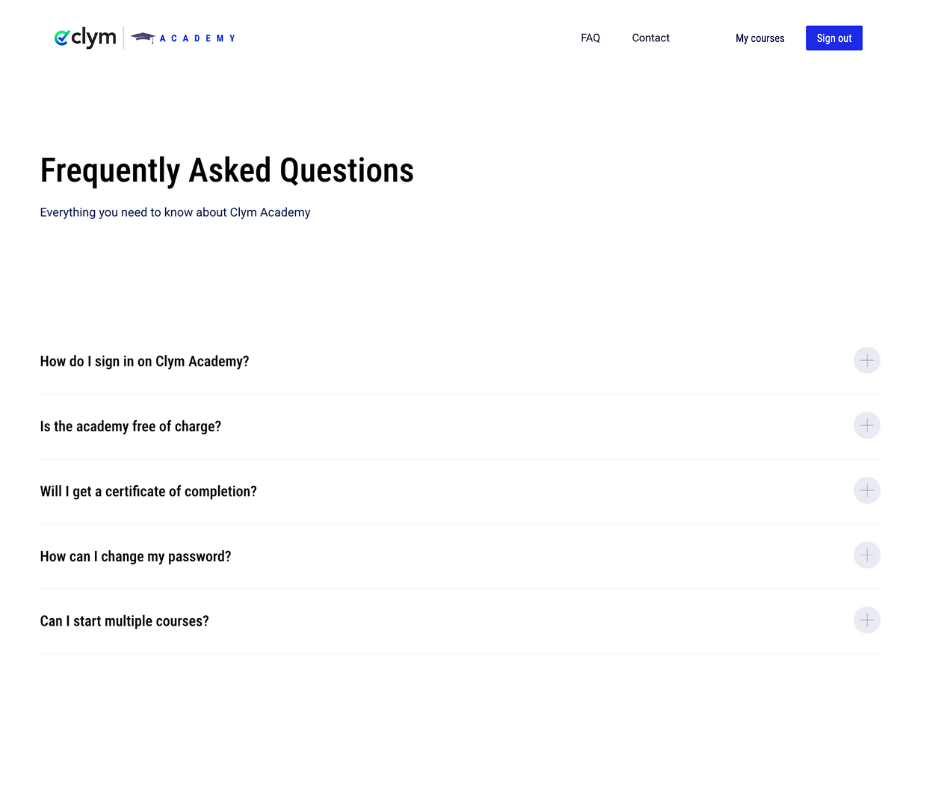Image resolution: width=940 pixels, height=788 pixels.
Task: Click the "Everything you need to know" subtitle
Action: (175, 212)
